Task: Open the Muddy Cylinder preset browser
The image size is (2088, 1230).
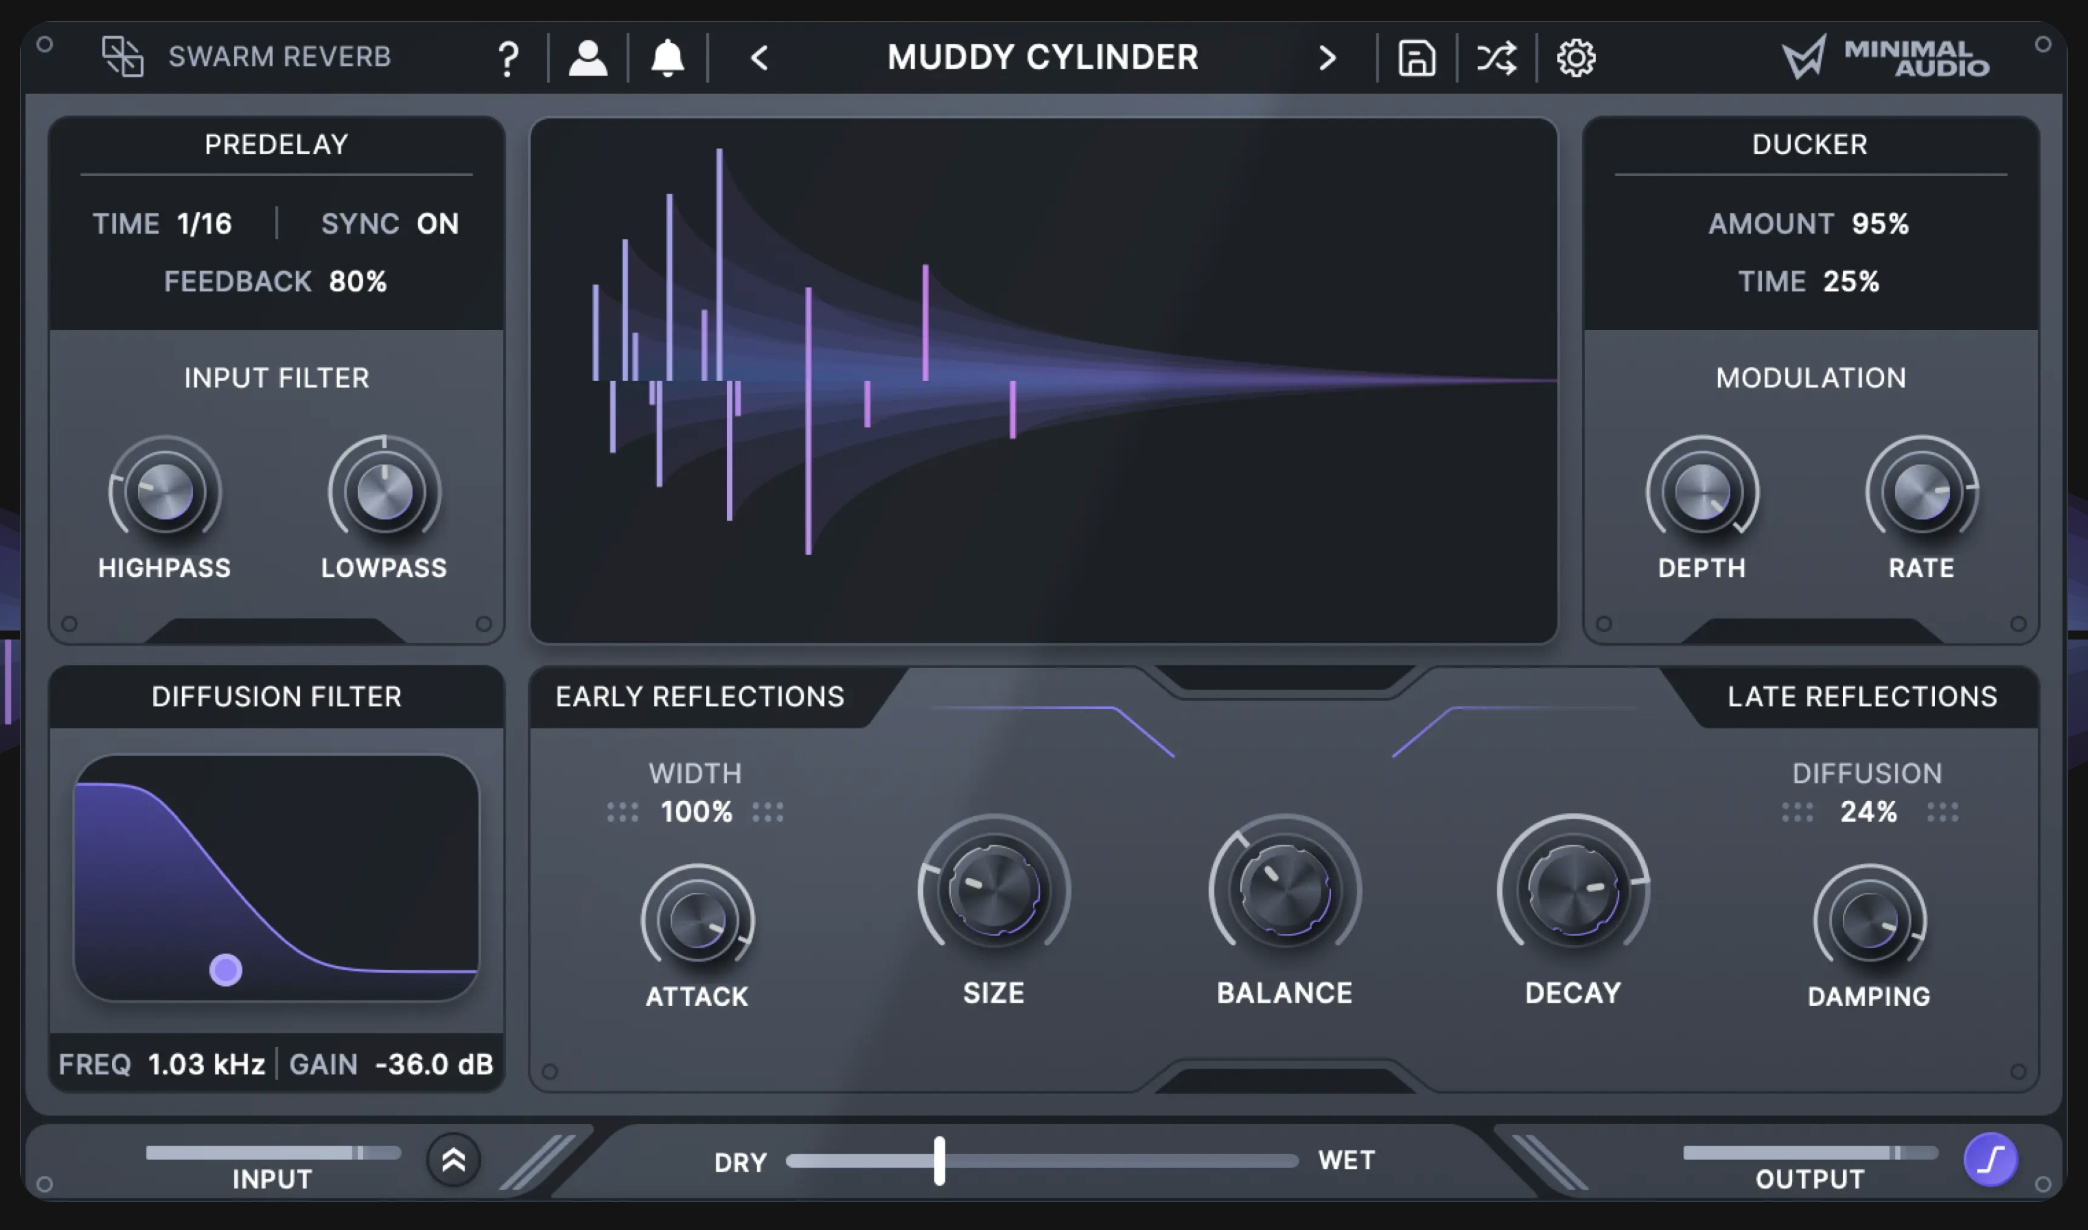Action: click(1042, 58)
